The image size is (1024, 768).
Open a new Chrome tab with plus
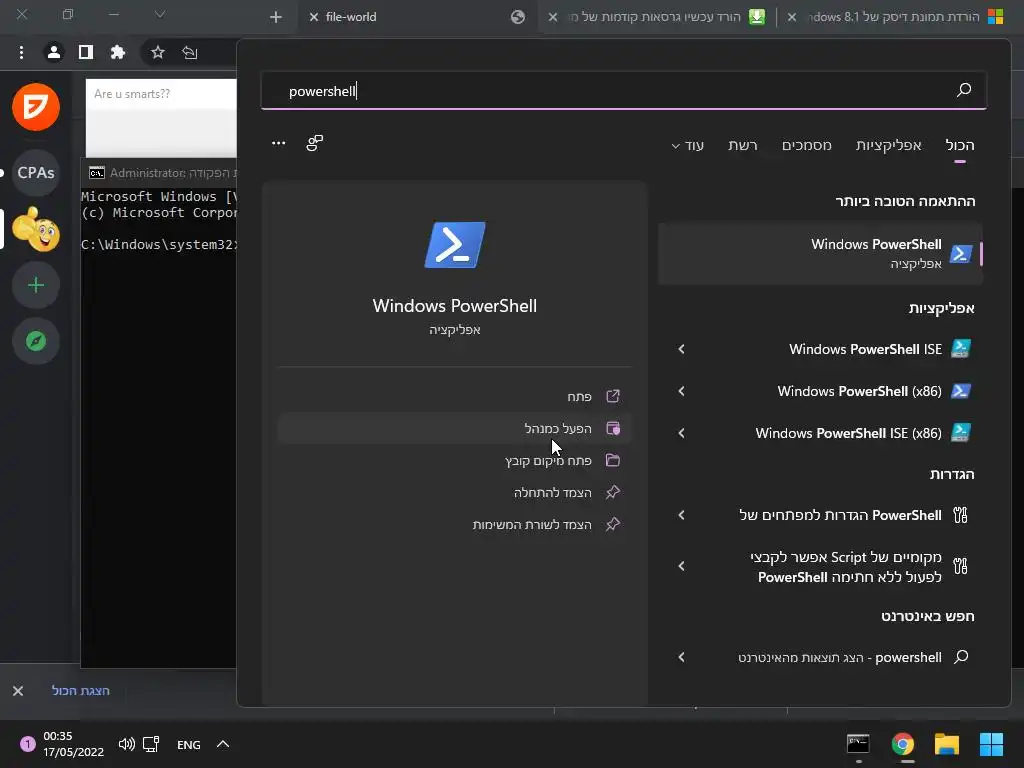pos(276,17)
